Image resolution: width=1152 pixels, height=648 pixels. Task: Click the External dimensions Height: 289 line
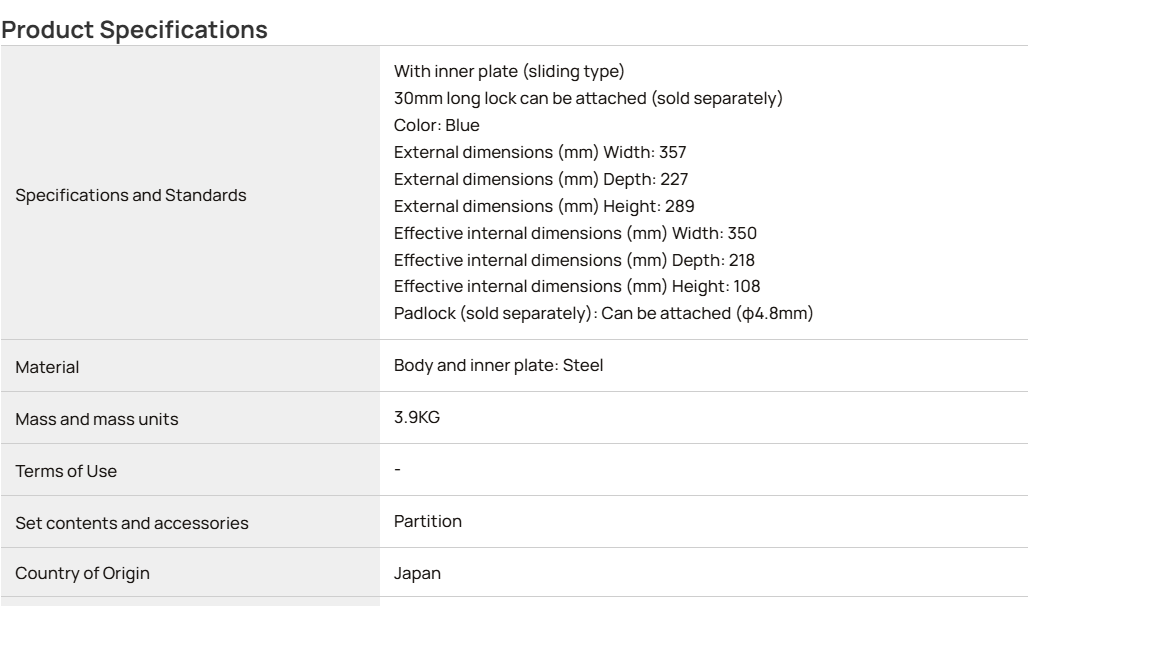[x=544, y=206]
